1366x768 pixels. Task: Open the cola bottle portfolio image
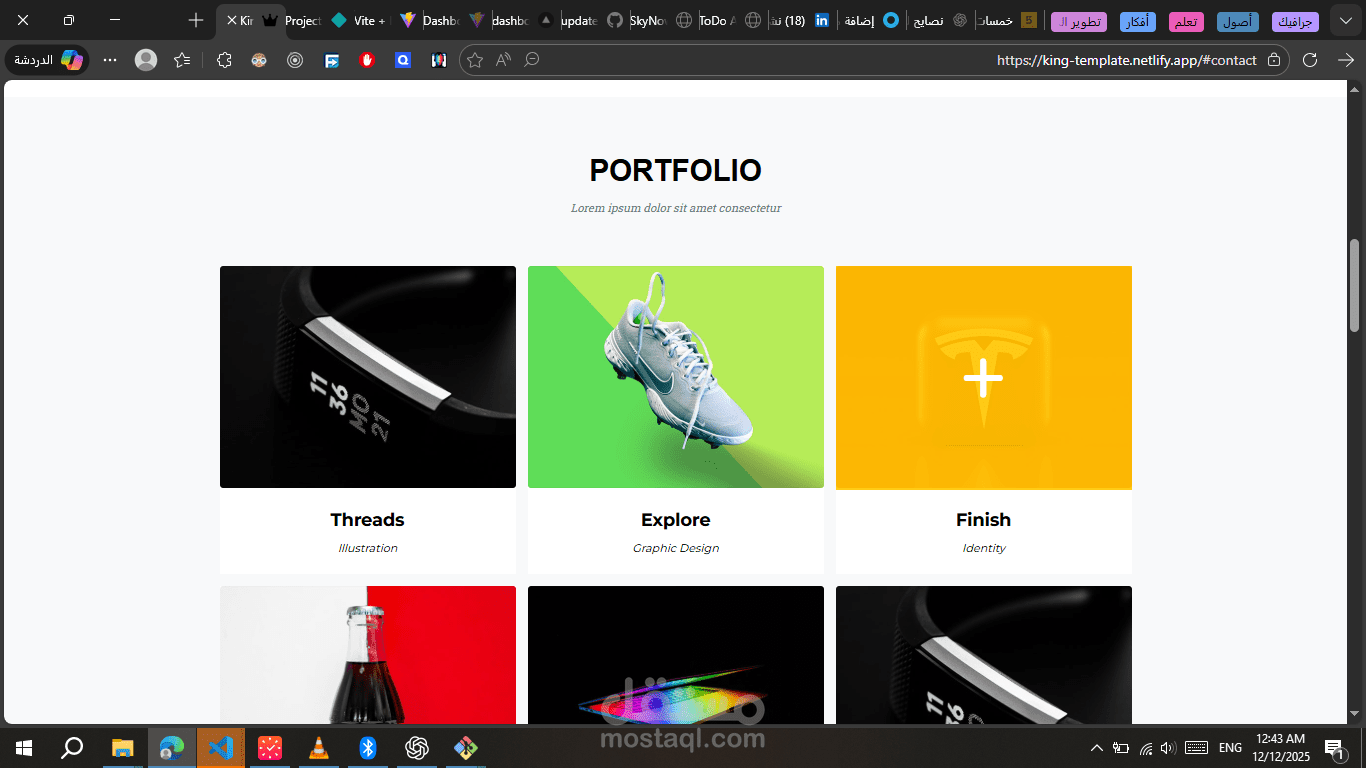[x=368, y=655]
